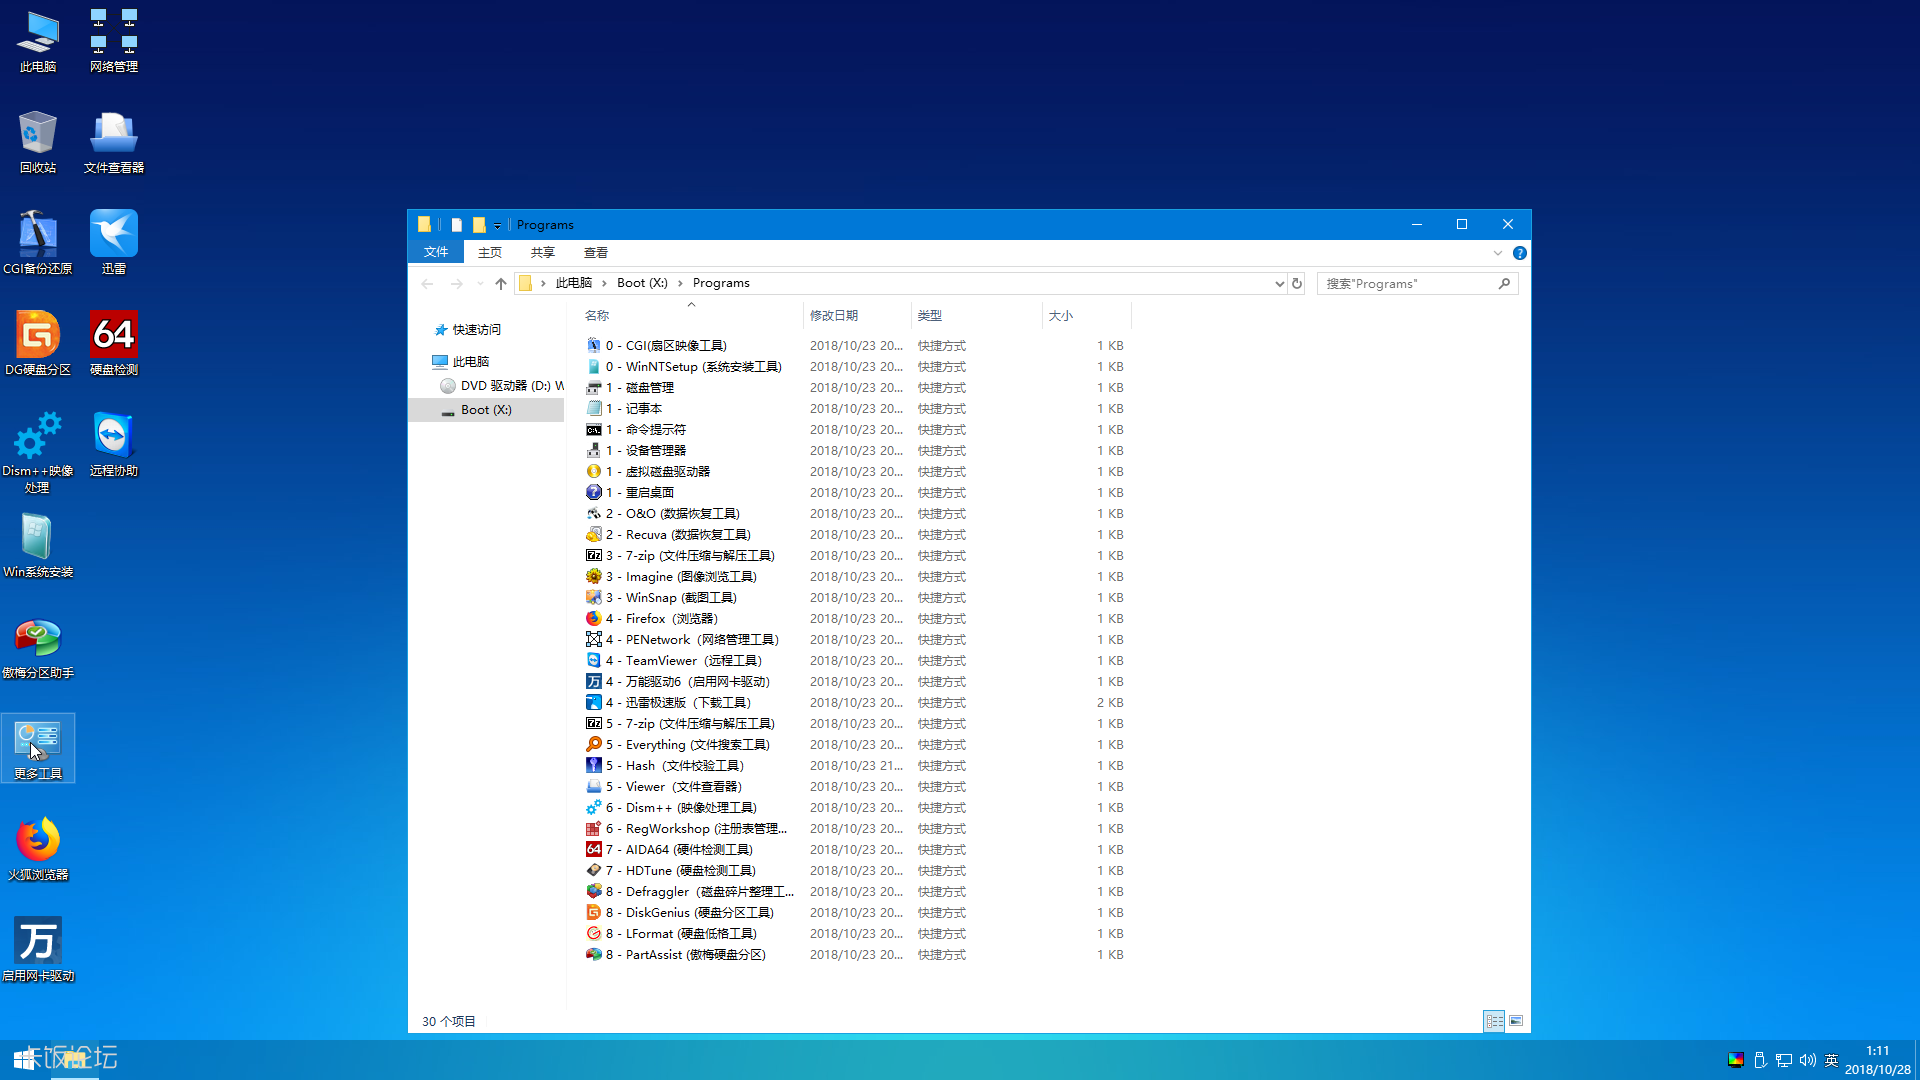Select 此电脑 in navigation pane
1920x1080 pixels.
click(x=470, y=361)
